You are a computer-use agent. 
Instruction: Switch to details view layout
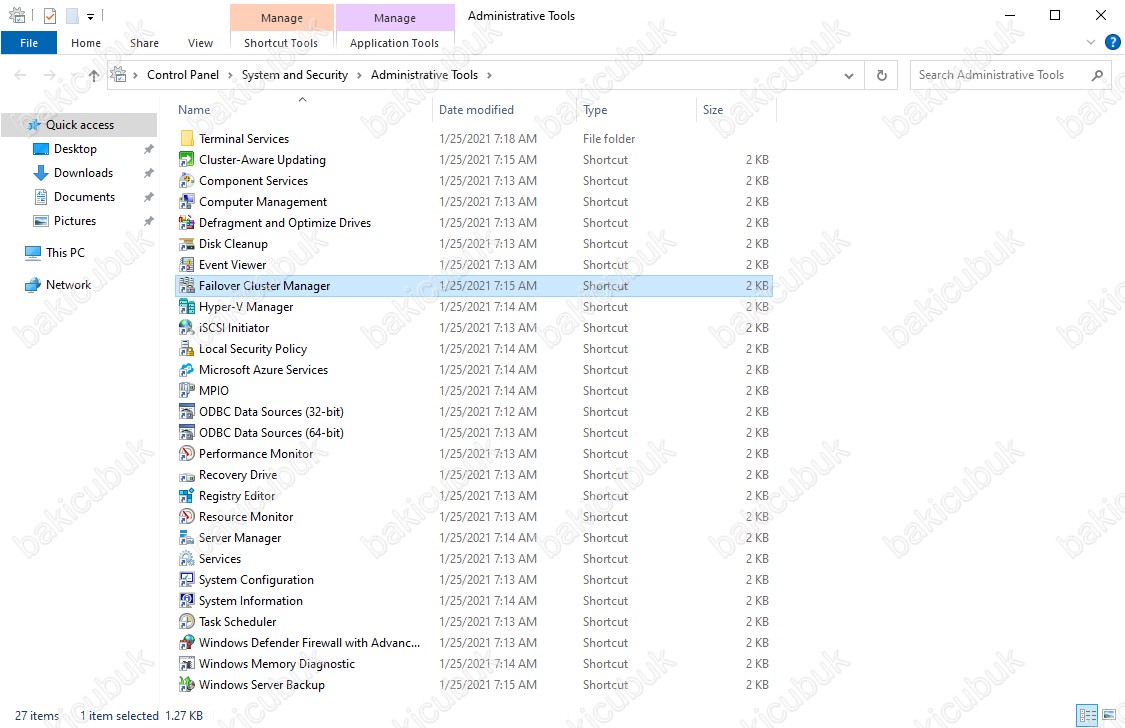pos(1088,715)
